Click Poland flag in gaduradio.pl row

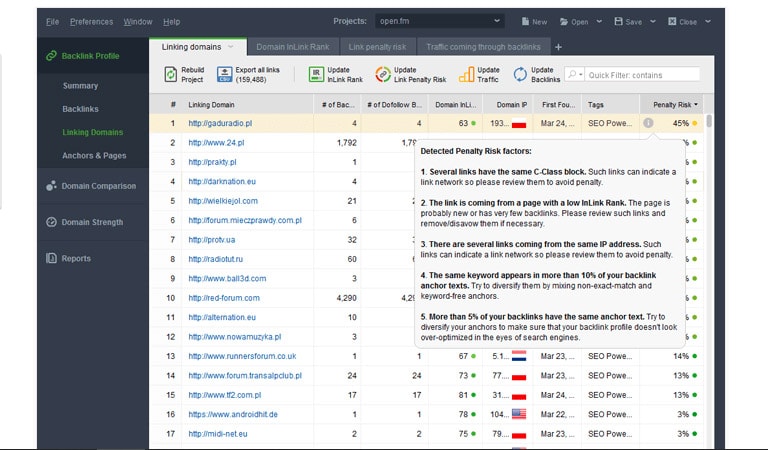[x=519, y=123]
